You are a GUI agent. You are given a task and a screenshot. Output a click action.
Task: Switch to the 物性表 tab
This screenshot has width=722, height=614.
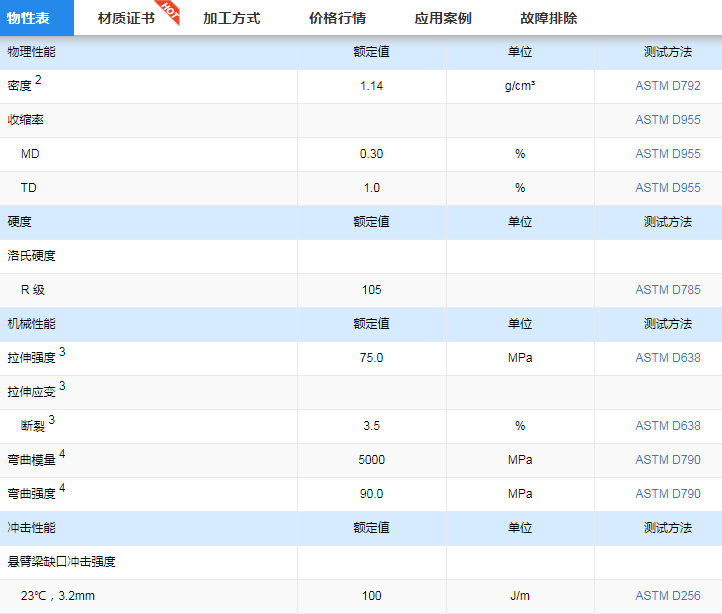pyautogui.click(x=29, y=18)
